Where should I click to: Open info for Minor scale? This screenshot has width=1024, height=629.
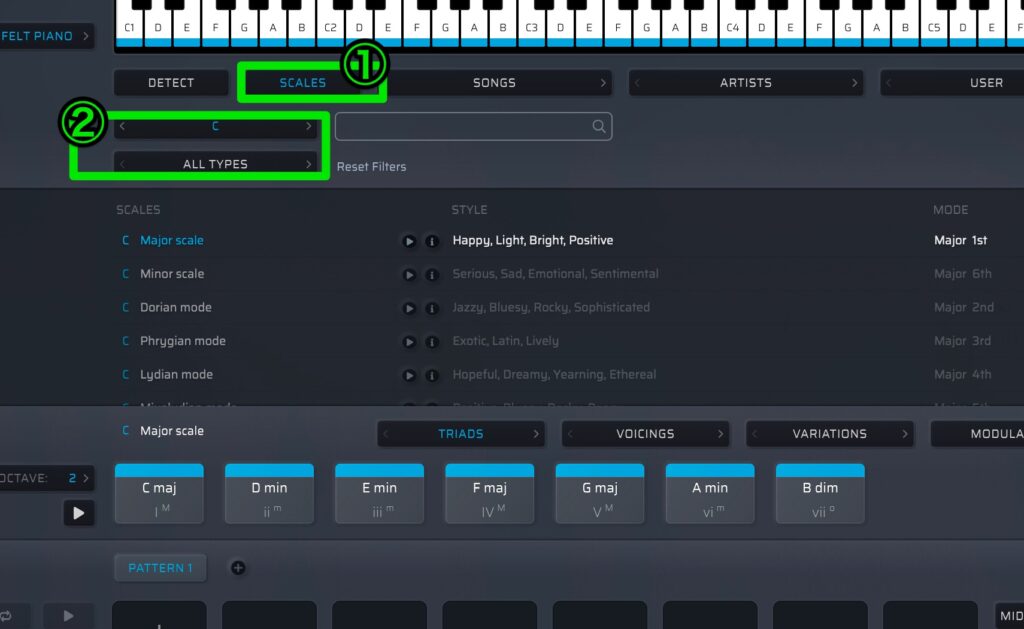click(432, 275)
